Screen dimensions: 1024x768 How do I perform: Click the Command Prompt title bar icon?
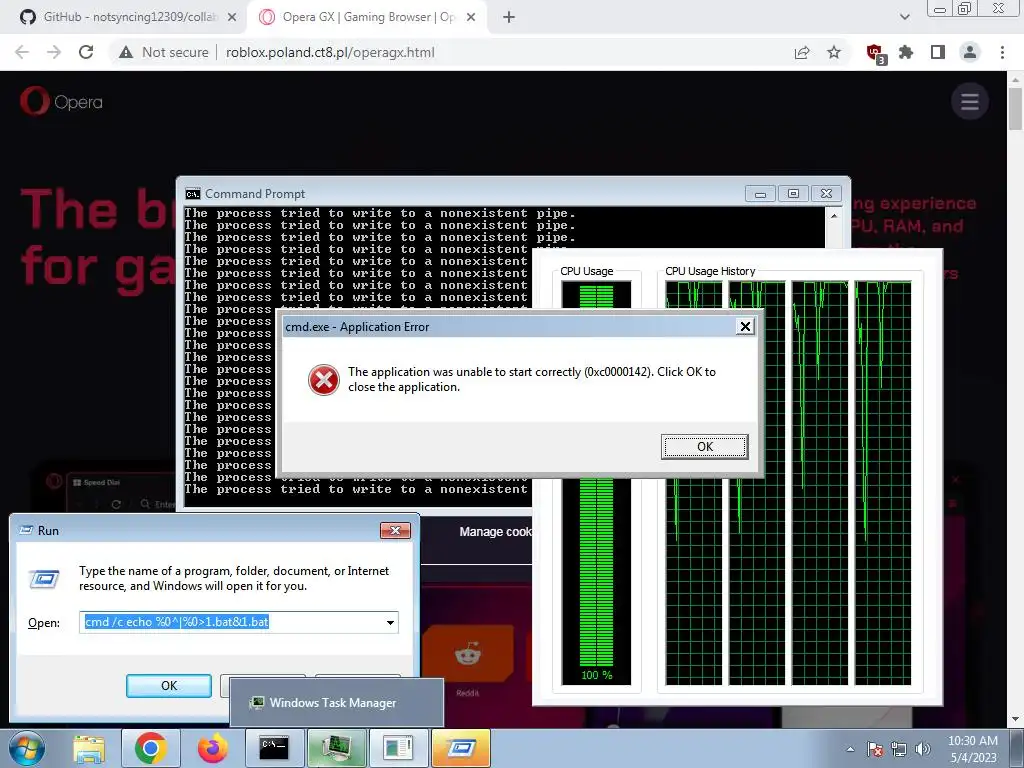[x=193, y=194]
